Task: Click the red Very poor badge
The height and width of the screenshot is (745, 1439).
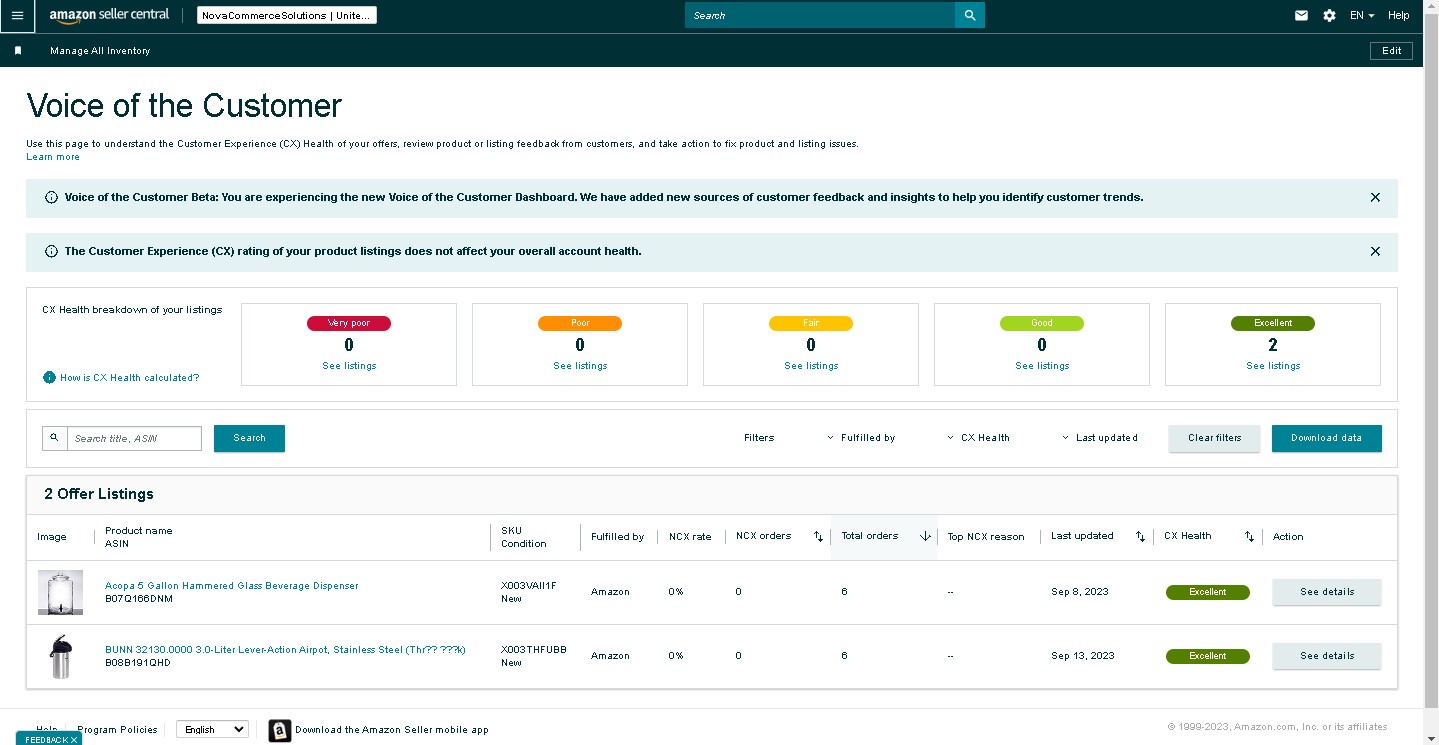Action: [x=349, y=323]
